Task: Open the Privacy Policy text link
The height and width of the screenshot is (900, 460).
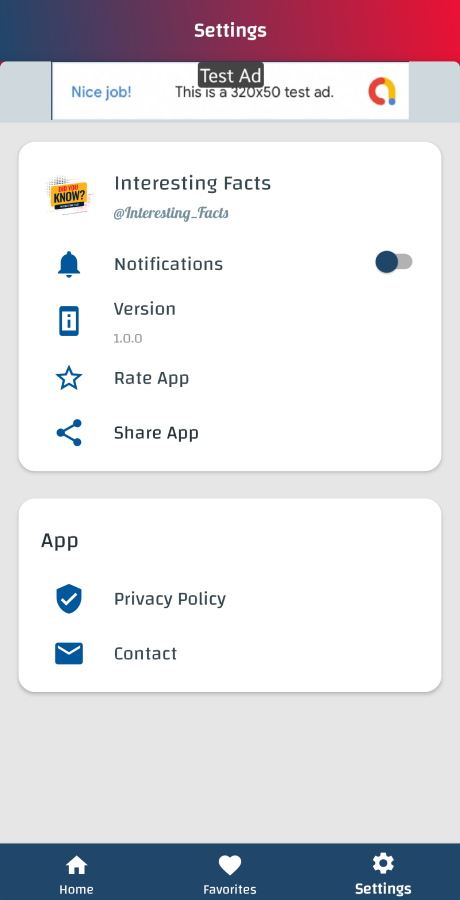Action: 170,599
